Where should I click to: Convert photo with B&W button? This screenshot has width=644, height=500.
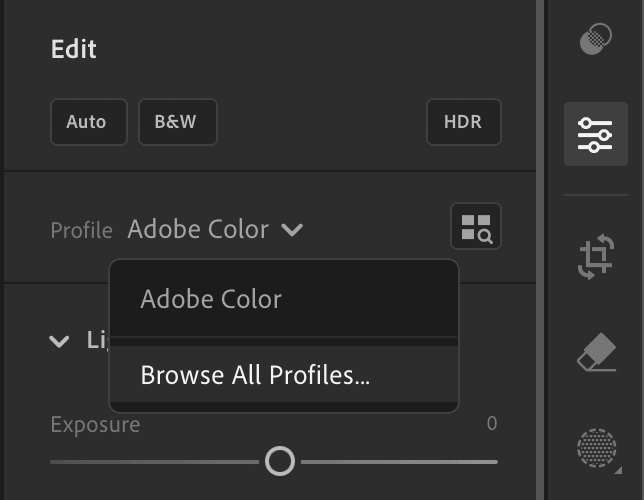(x=178, y=122)
